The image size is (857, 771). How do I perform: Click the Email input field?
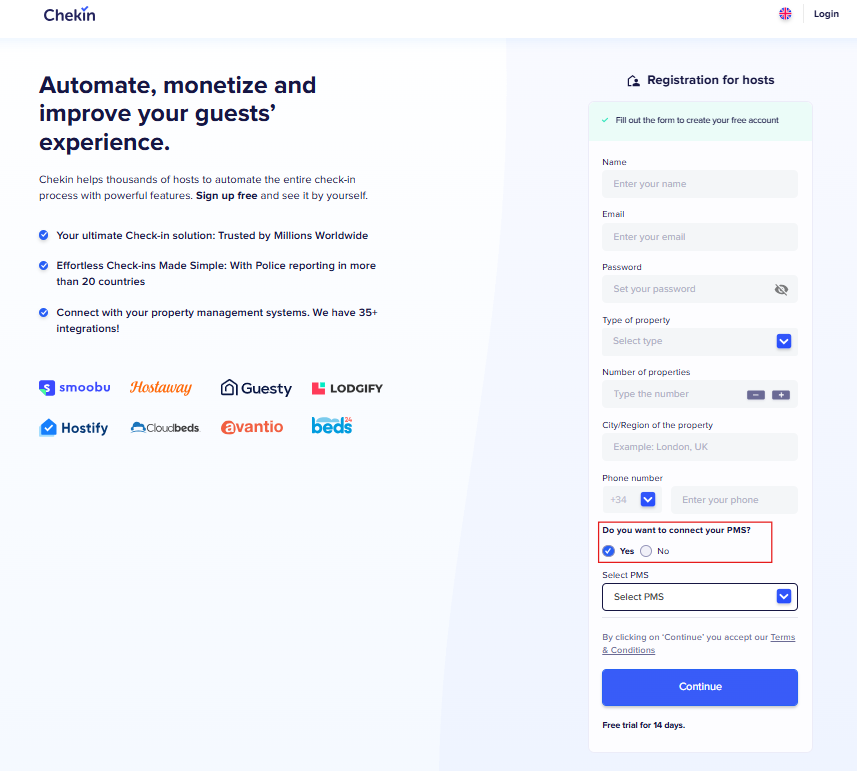699,237
